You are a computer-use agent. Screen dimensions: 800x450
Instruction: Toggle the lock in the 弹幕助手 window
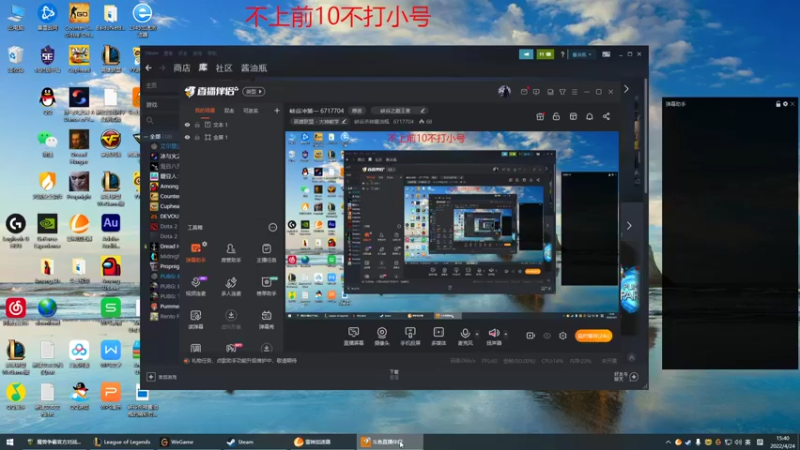(x=778, y=104)
